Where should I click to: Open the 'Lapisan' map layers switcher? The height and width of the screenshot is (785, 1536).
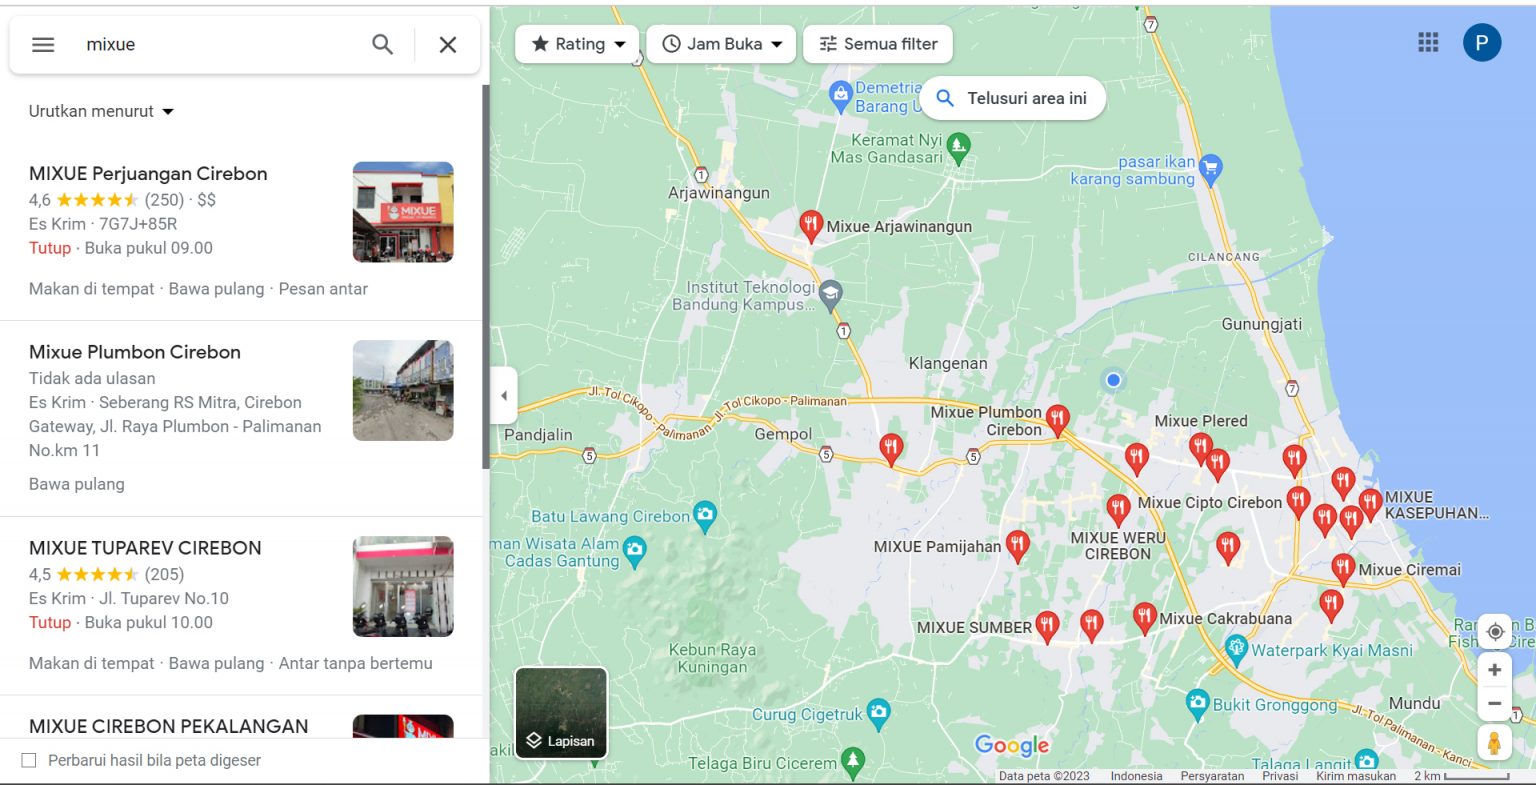(560, 712)
